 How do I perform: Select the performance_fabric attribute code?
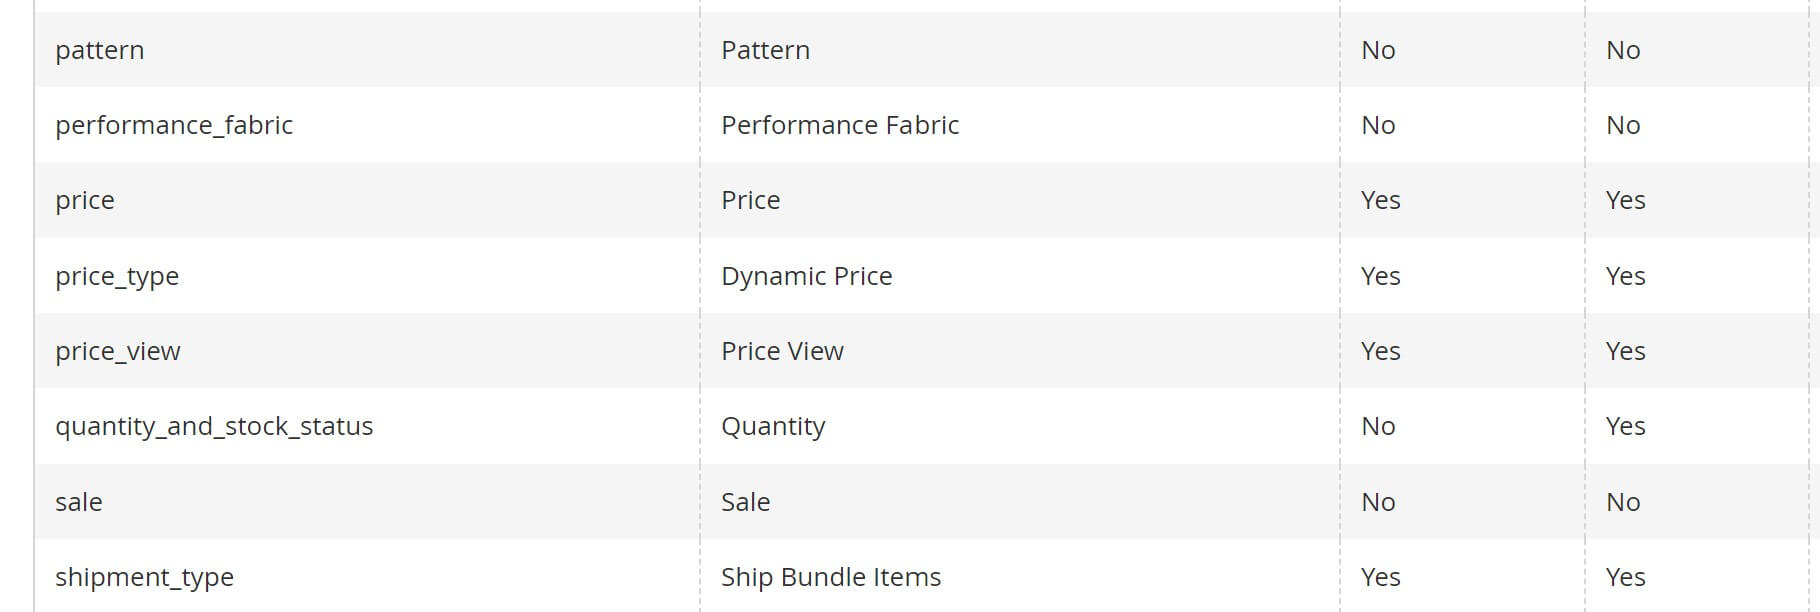coord(174,125)
